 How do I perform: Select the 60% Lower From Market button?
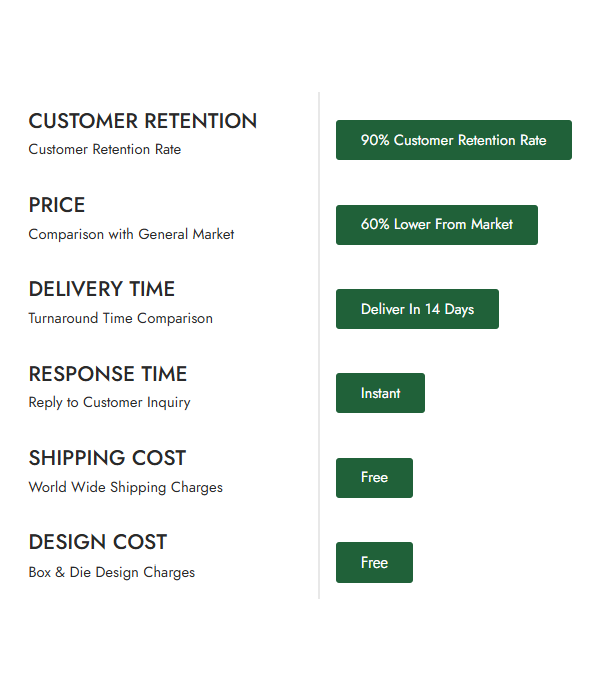coord(437,225)
